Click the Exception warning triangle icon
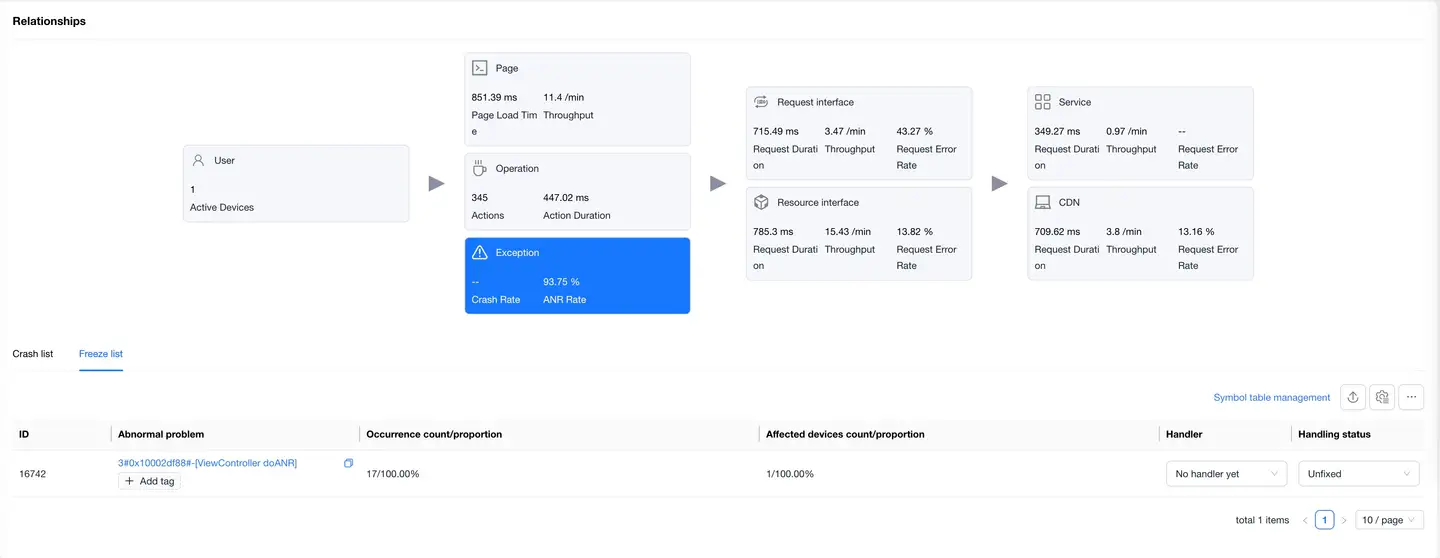This screenshot has height=558, width=1440. pos(480,253)
